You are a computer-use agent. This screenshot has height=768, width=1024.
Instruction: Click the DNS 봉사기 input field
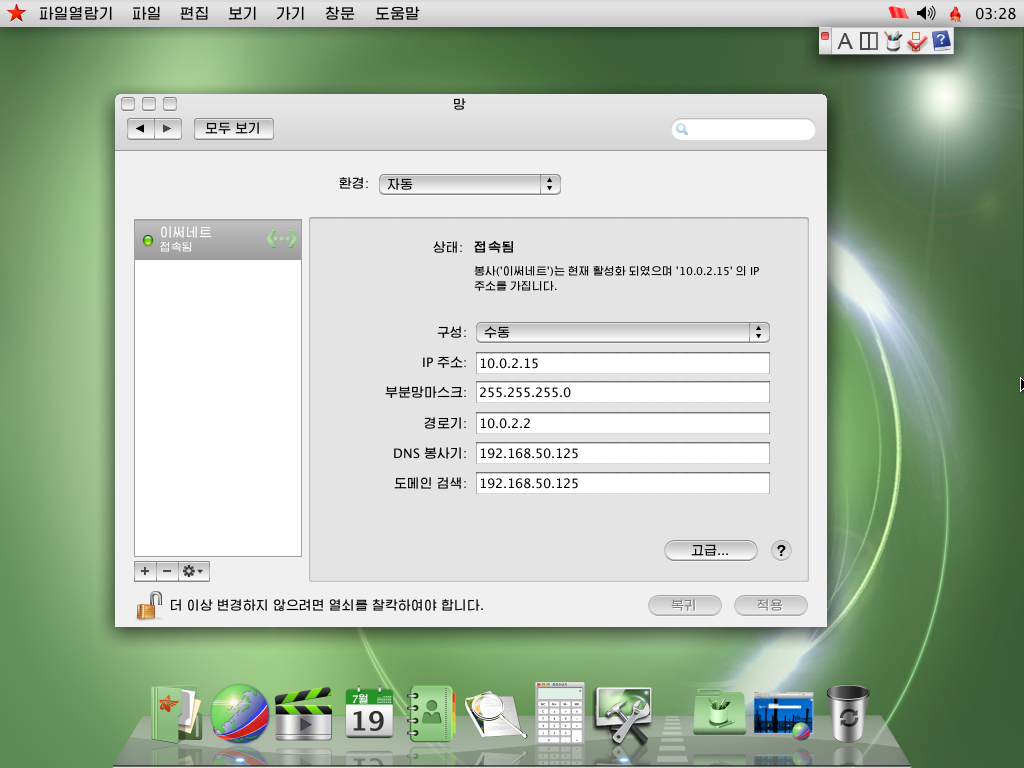point(622,453)
